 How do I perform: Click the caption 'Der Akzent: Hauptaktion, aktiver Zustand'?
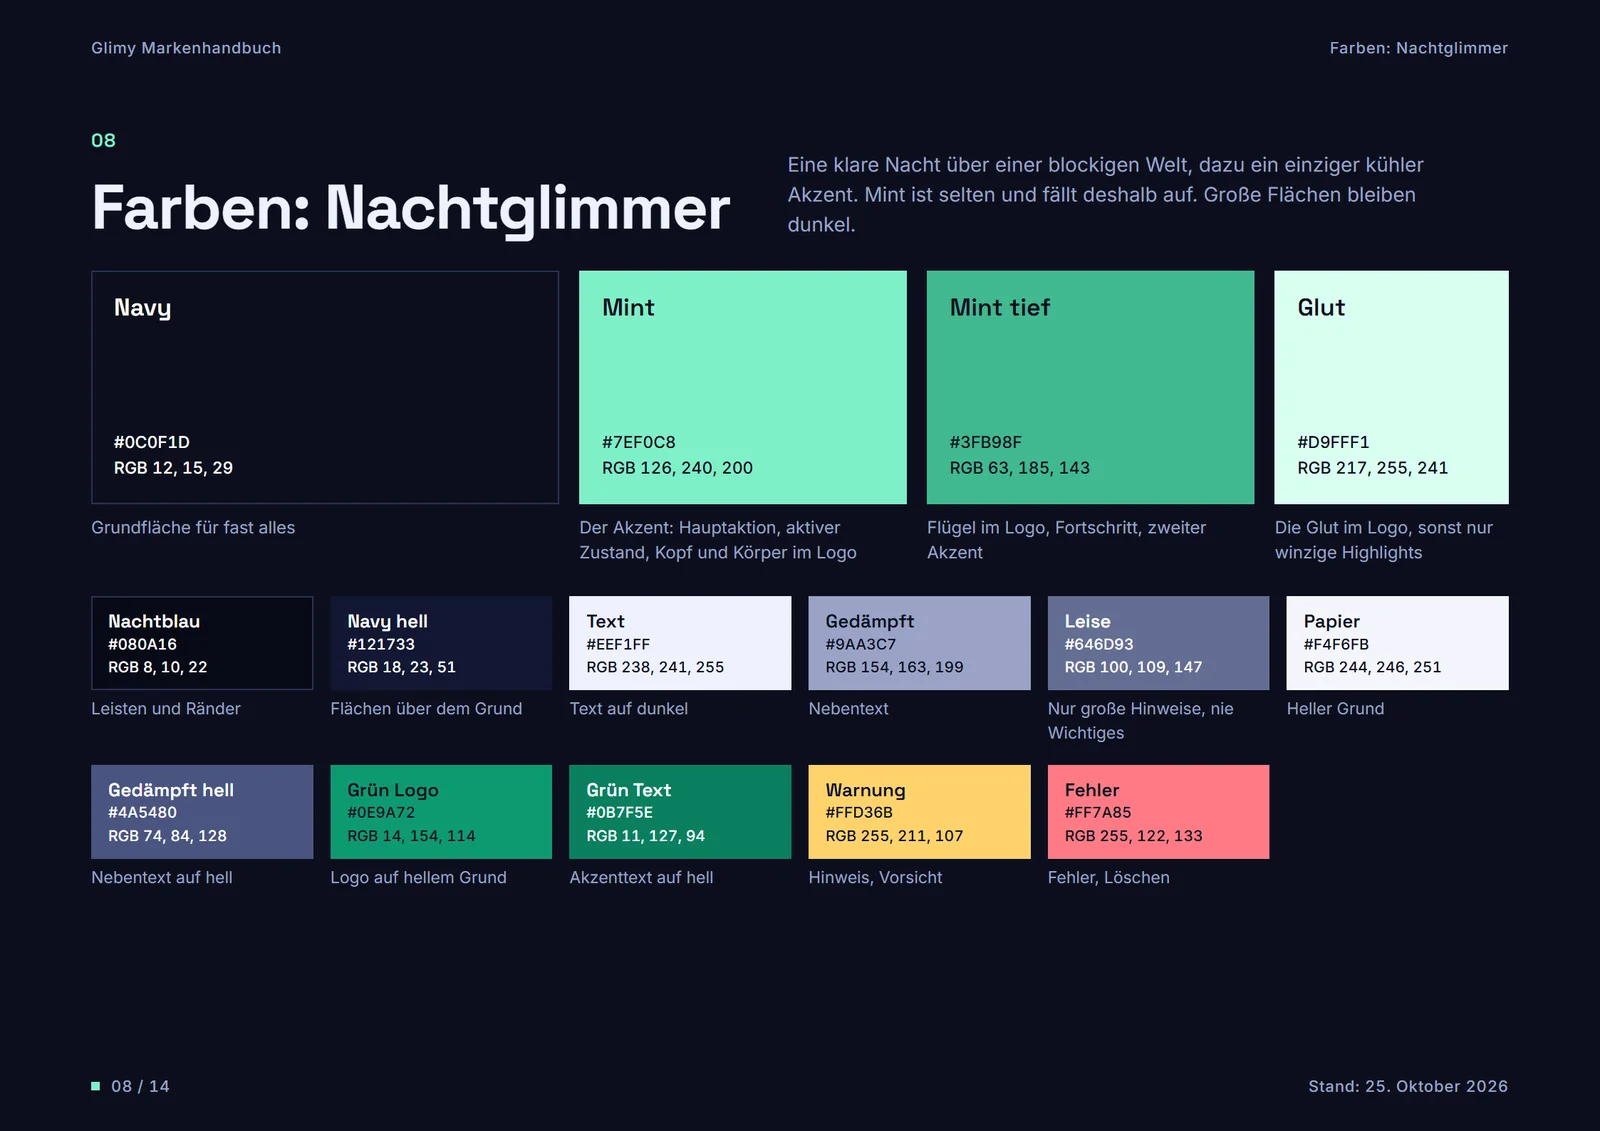coord(718,540)
